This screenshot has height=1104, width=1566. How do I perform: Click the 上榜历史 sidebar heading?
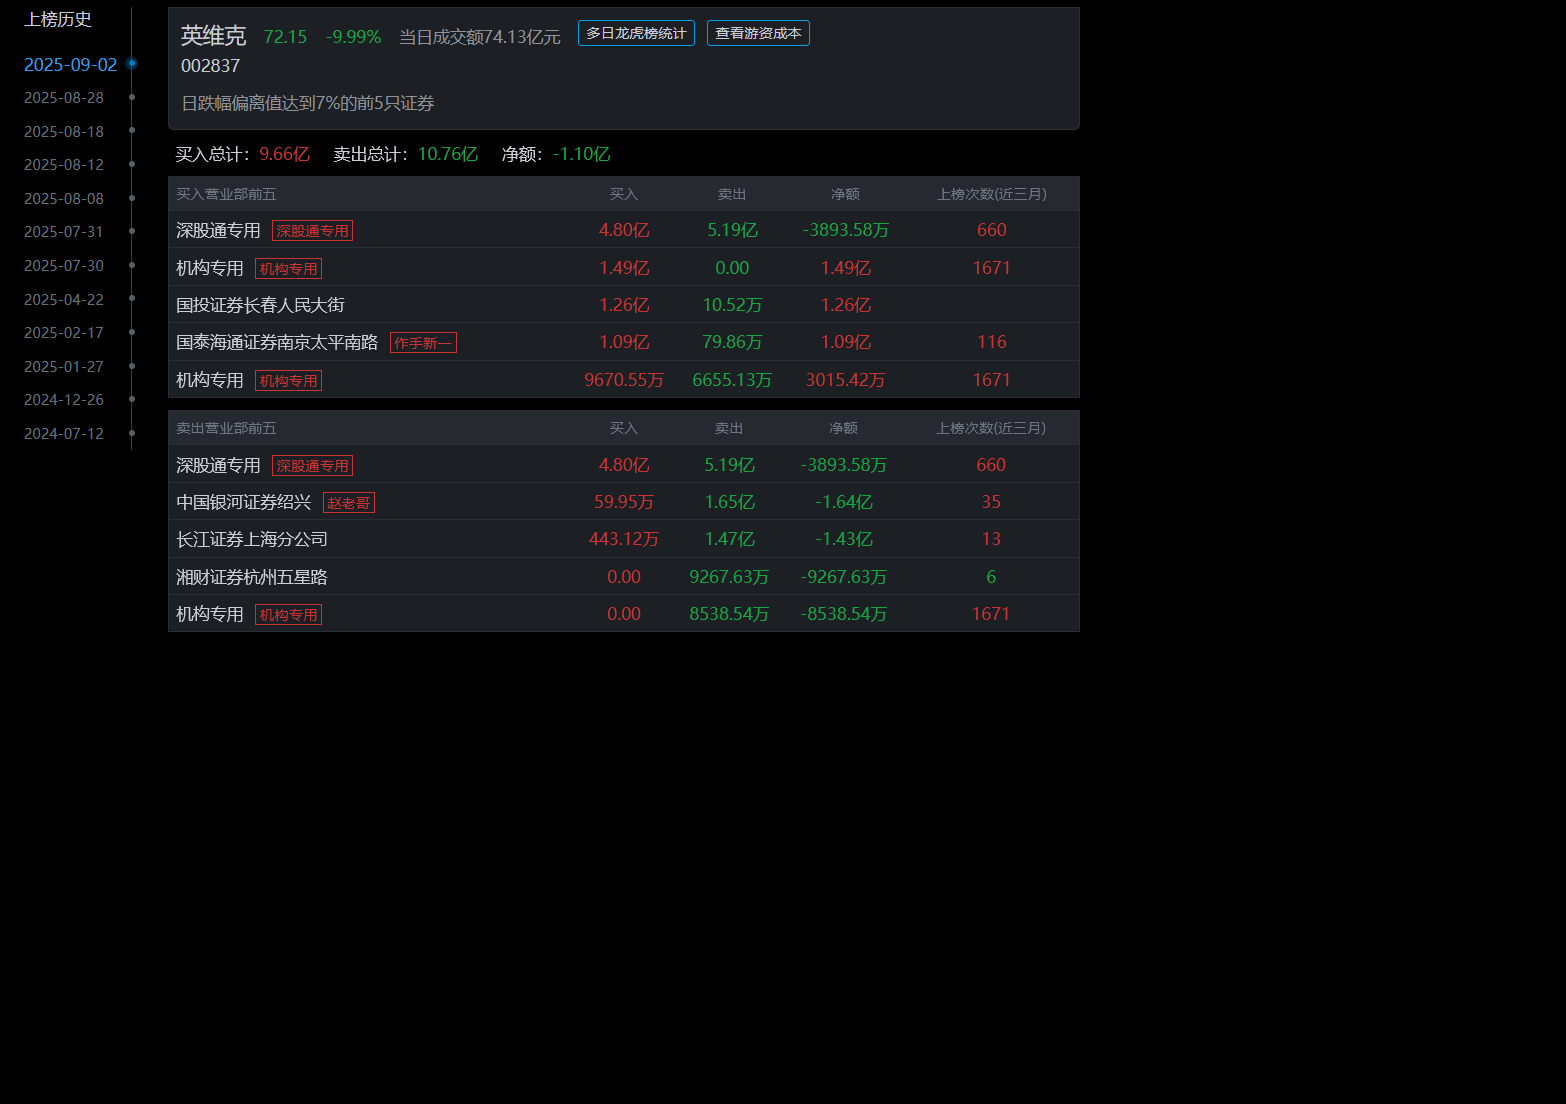(x=58, y=19)
